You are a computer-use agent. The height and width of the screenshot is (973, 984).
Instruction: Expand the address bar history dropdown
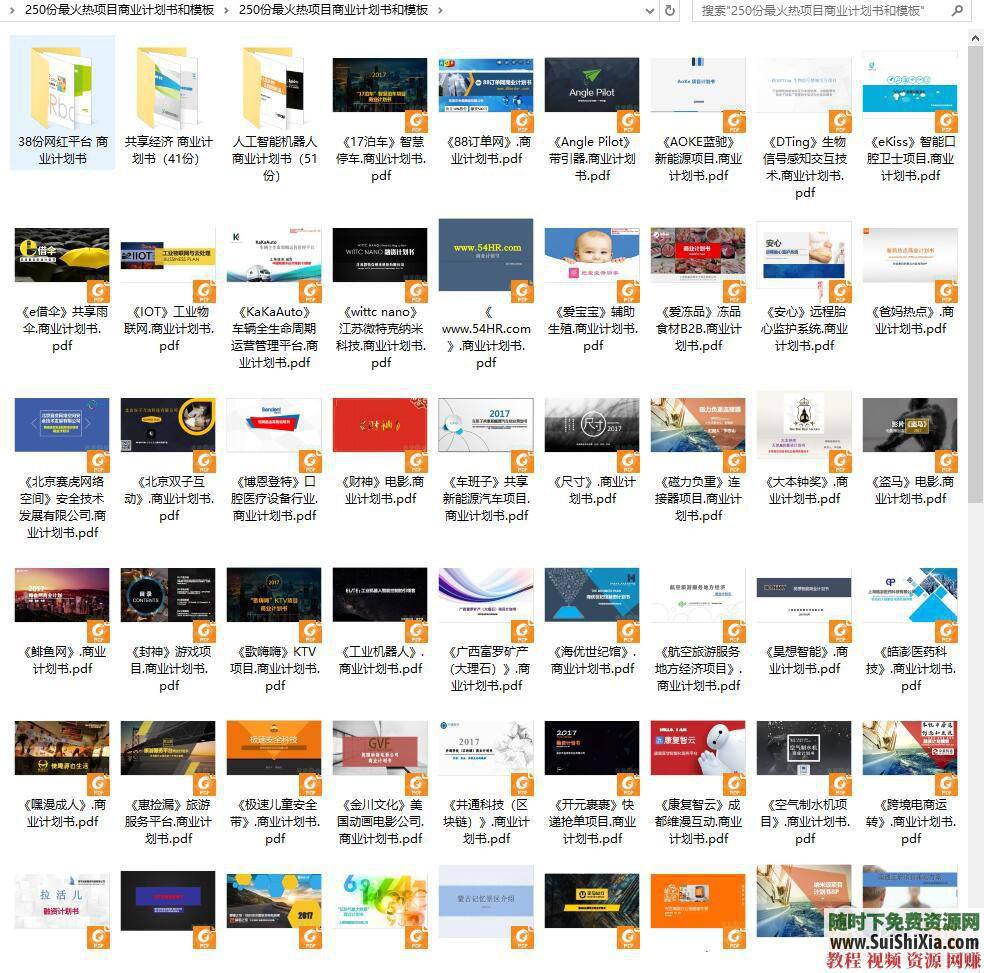(650, 11)
